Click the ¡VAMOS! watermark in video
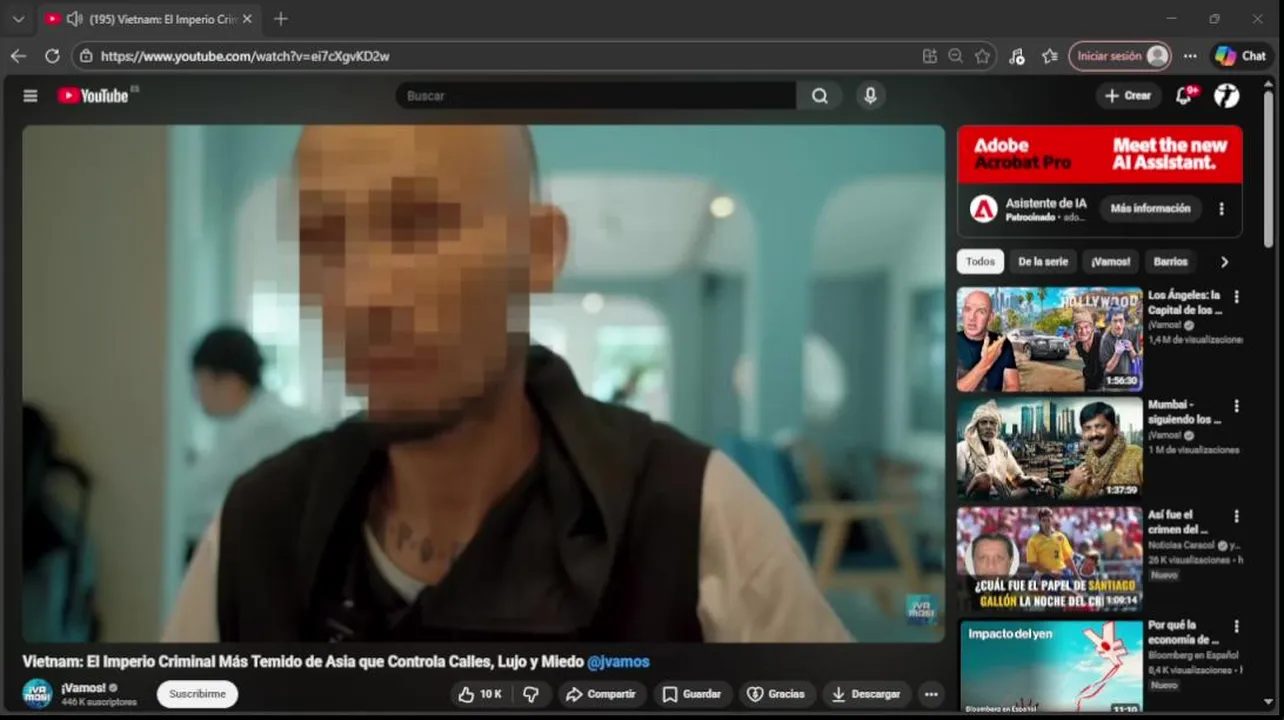 [921, 608]
